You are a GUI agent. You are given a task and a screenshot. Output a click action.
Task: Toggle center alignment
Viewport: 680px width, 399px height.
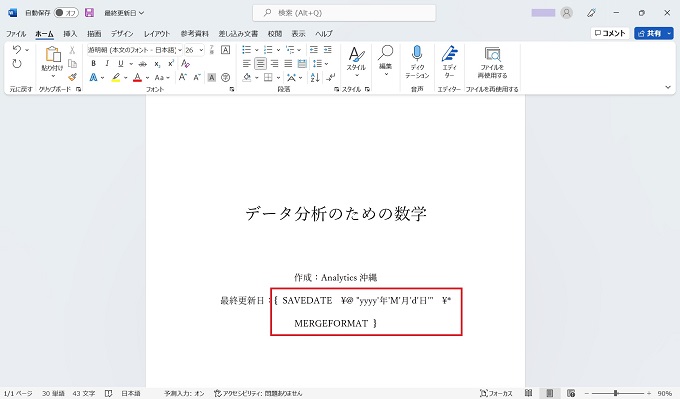pos(260,64)
